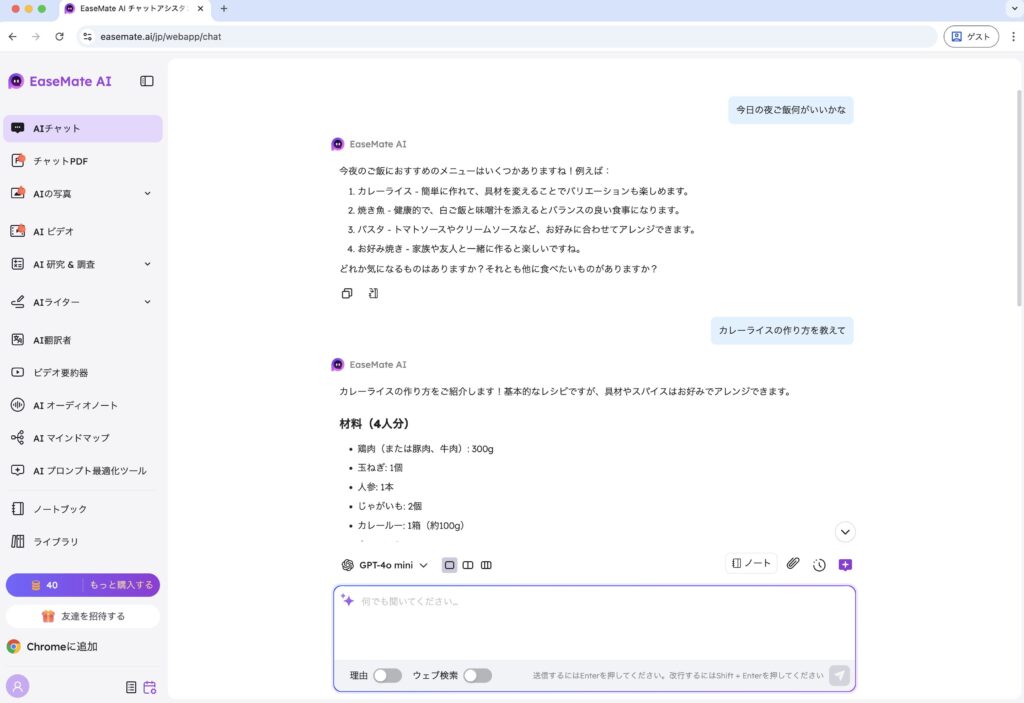This screenshot has width=1024, height=703.
Task: Select the two-column layout icon
Action: pyautogui.click(x=467, y=565)
